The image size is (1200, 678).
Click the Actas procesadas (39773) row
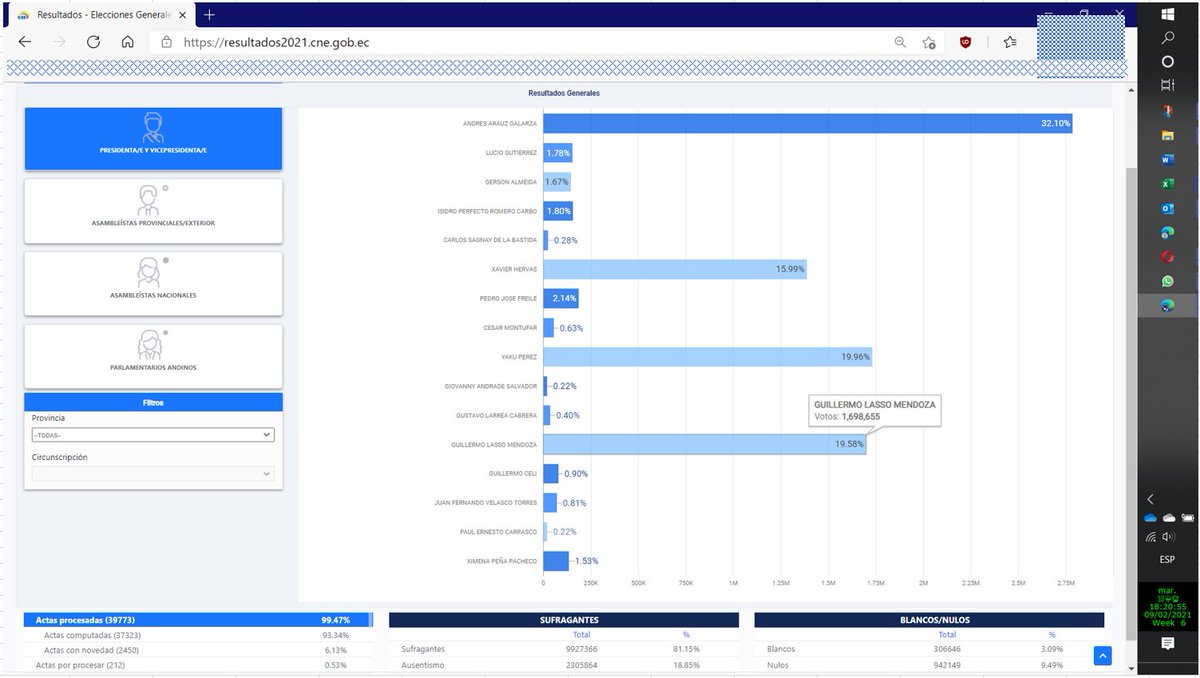pyautogui.click(x=197, y=620)
